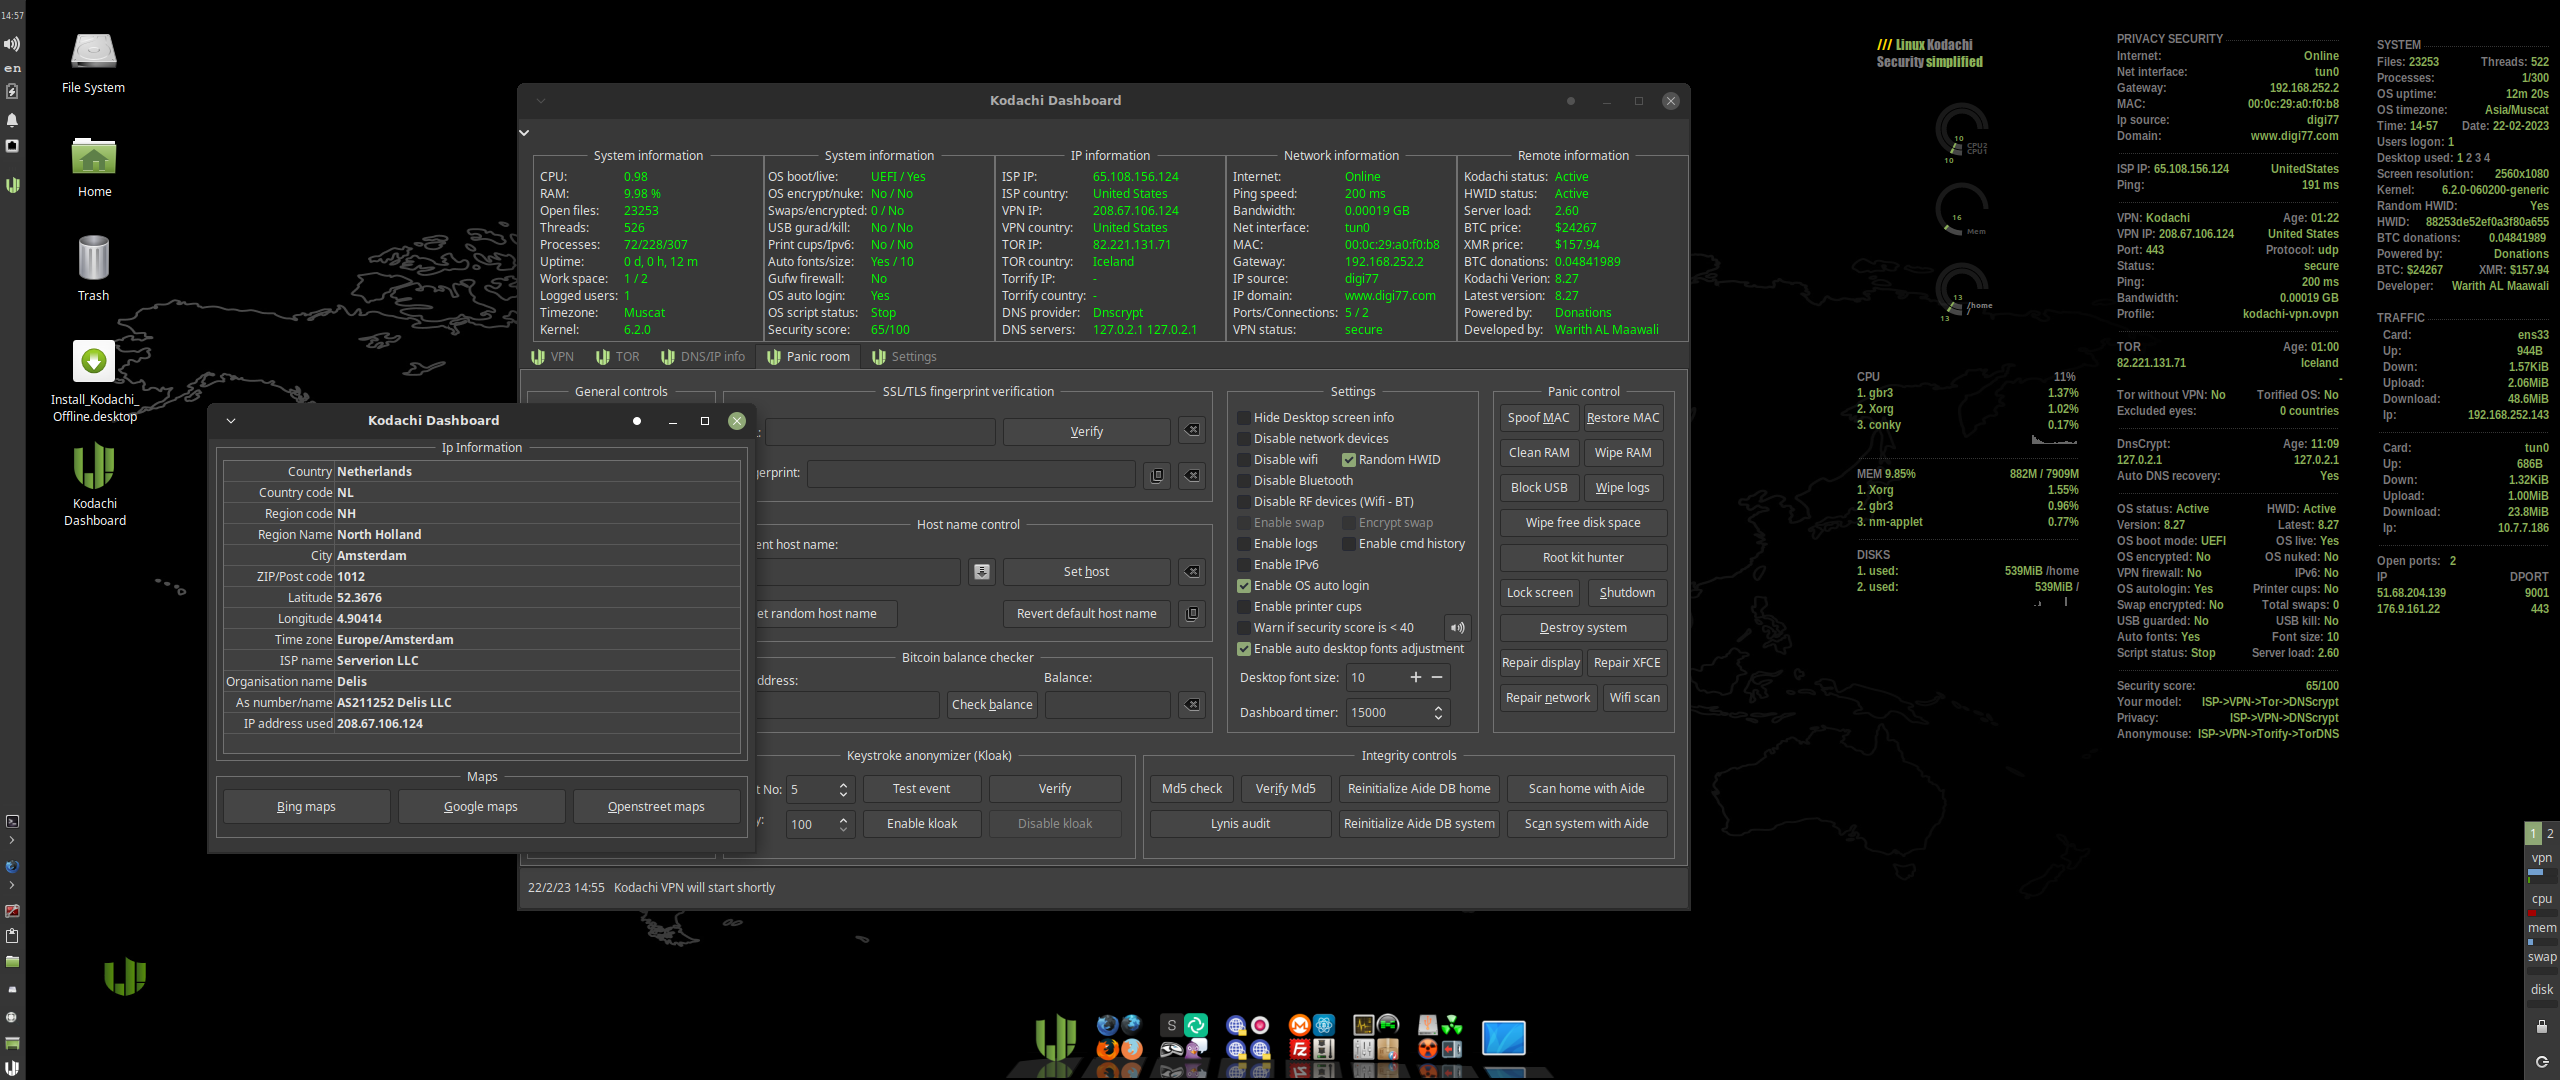Launch the USB drive tool in dock

[x=1428, y=1025]
